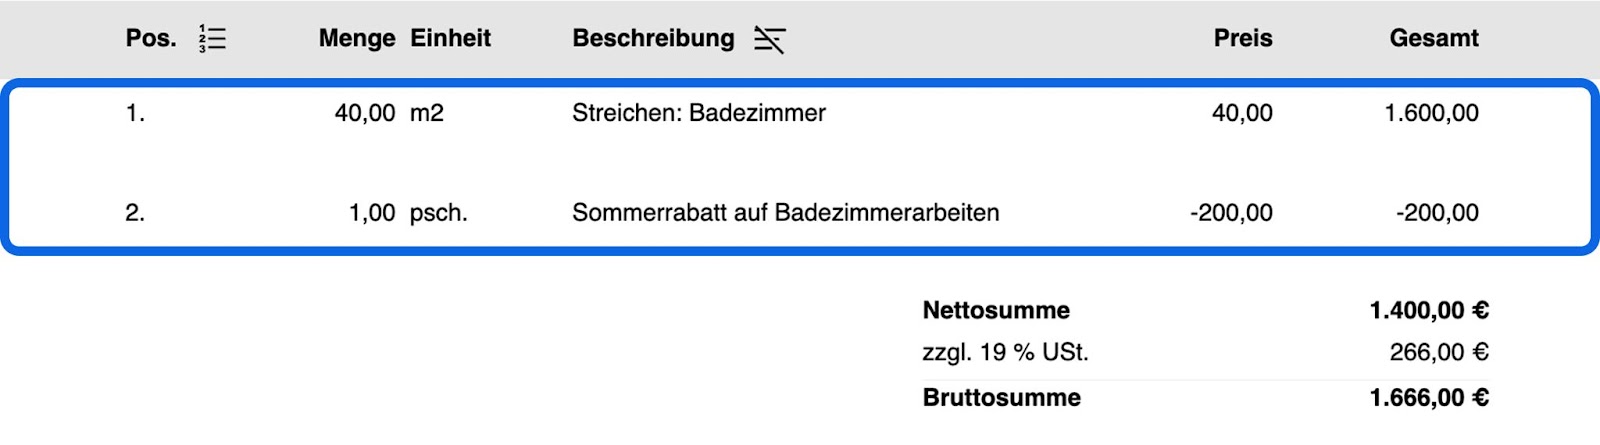
Task: Select the Bruttosumme amount 1.666,00 €
Action: [1429, 397]
